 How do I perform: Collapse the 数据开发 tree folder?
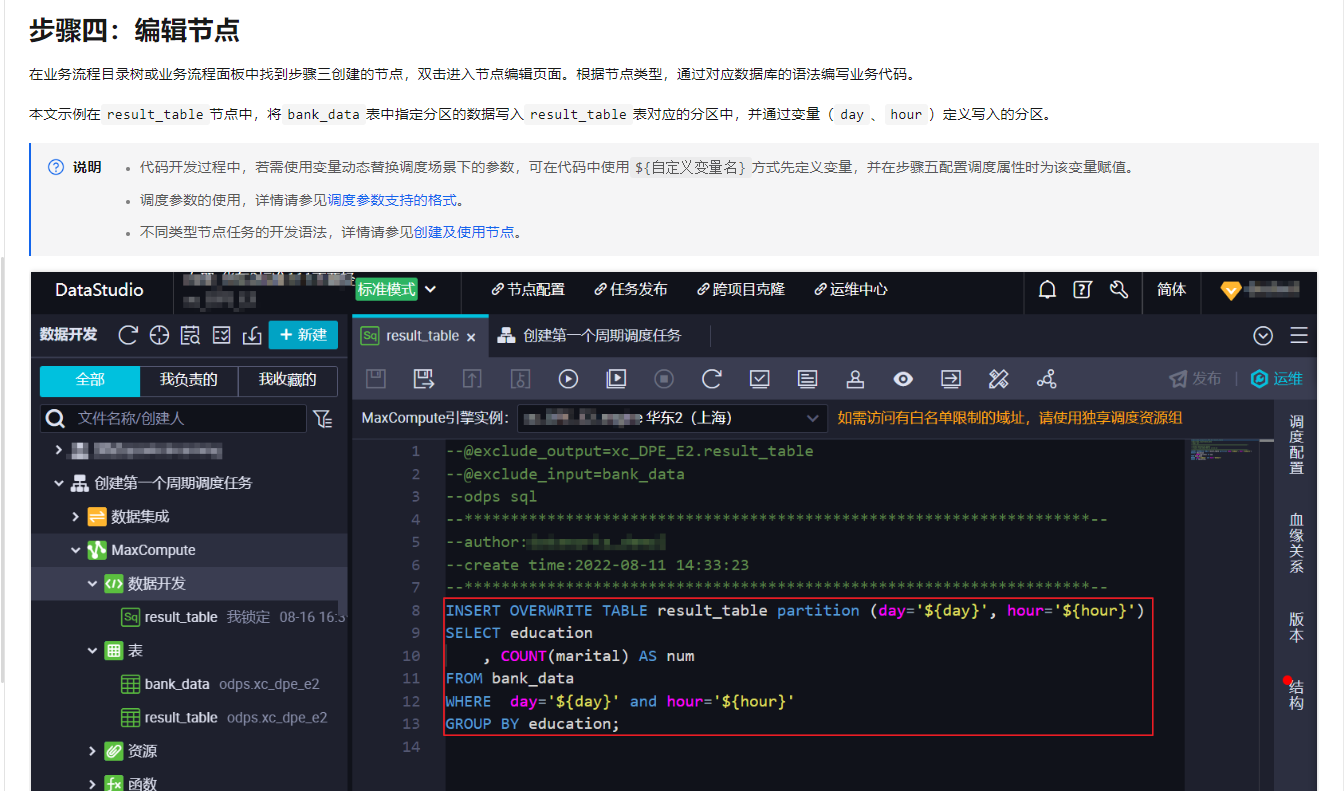[92, 584]
